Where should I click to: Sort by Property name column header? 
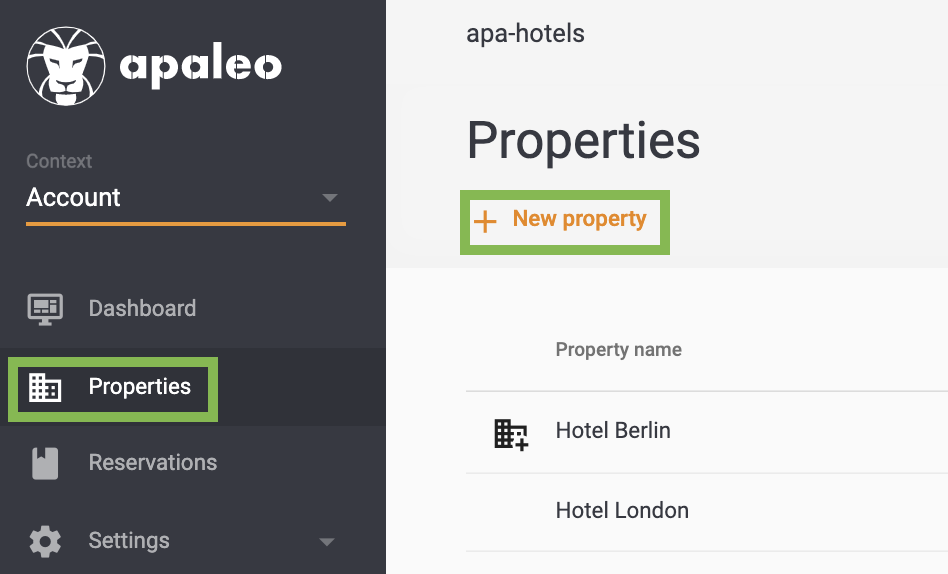click(618, 350)
